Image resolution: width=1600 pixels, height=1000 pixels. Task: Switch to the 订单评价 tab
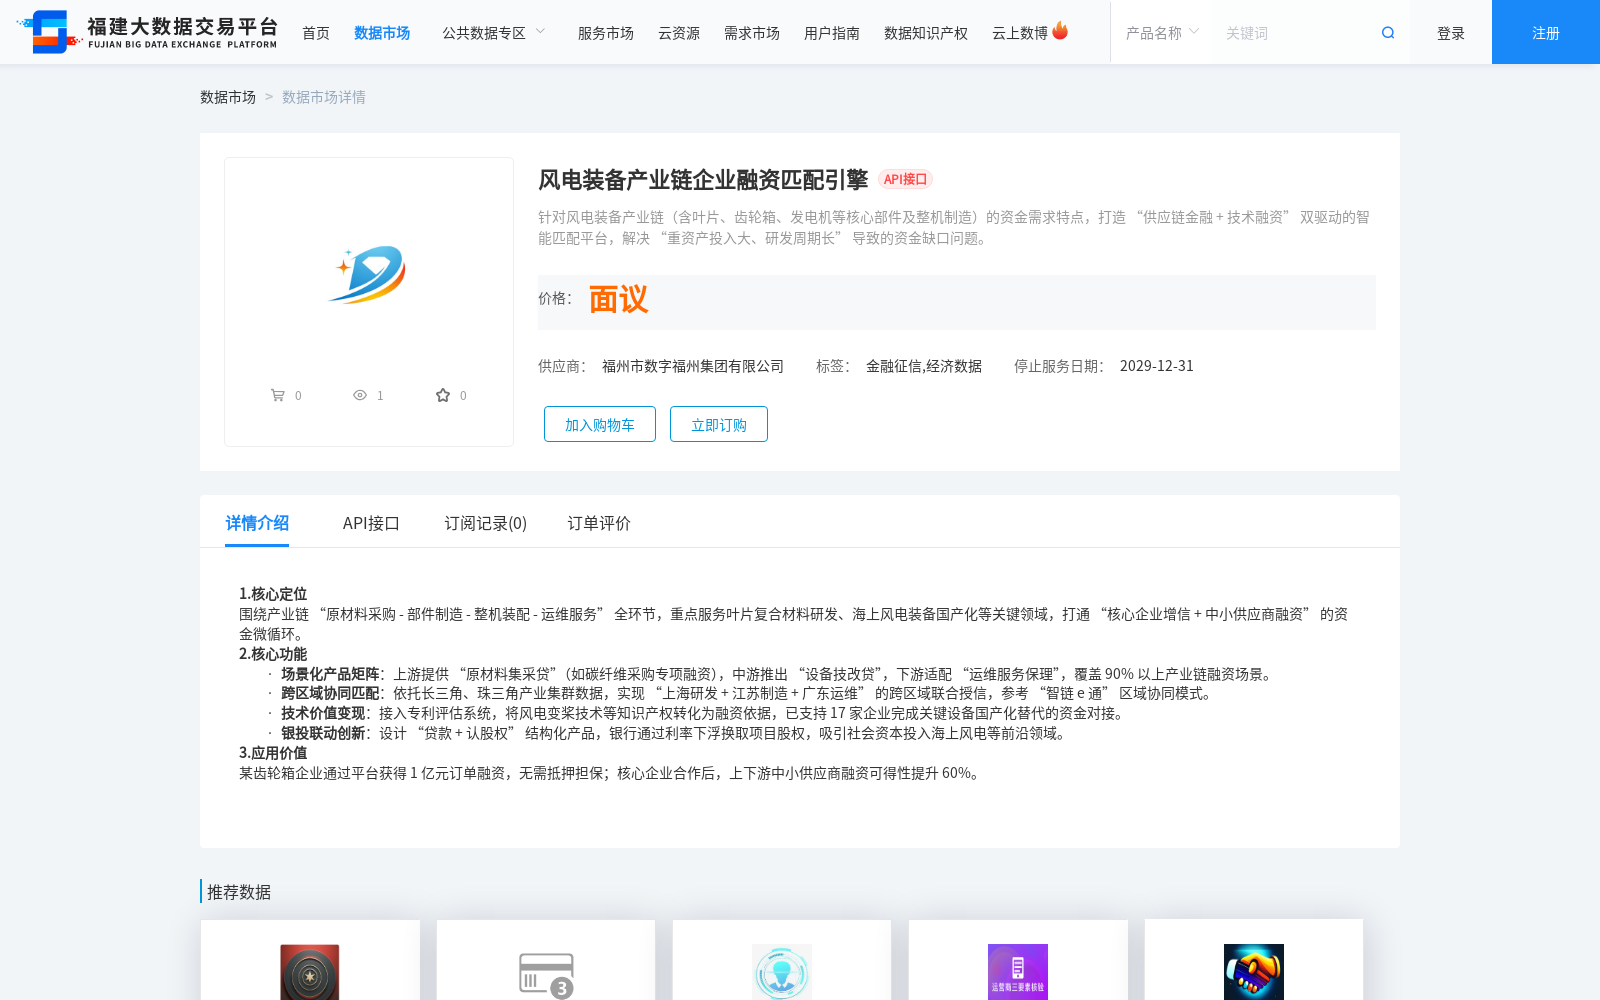click(599, 523)
